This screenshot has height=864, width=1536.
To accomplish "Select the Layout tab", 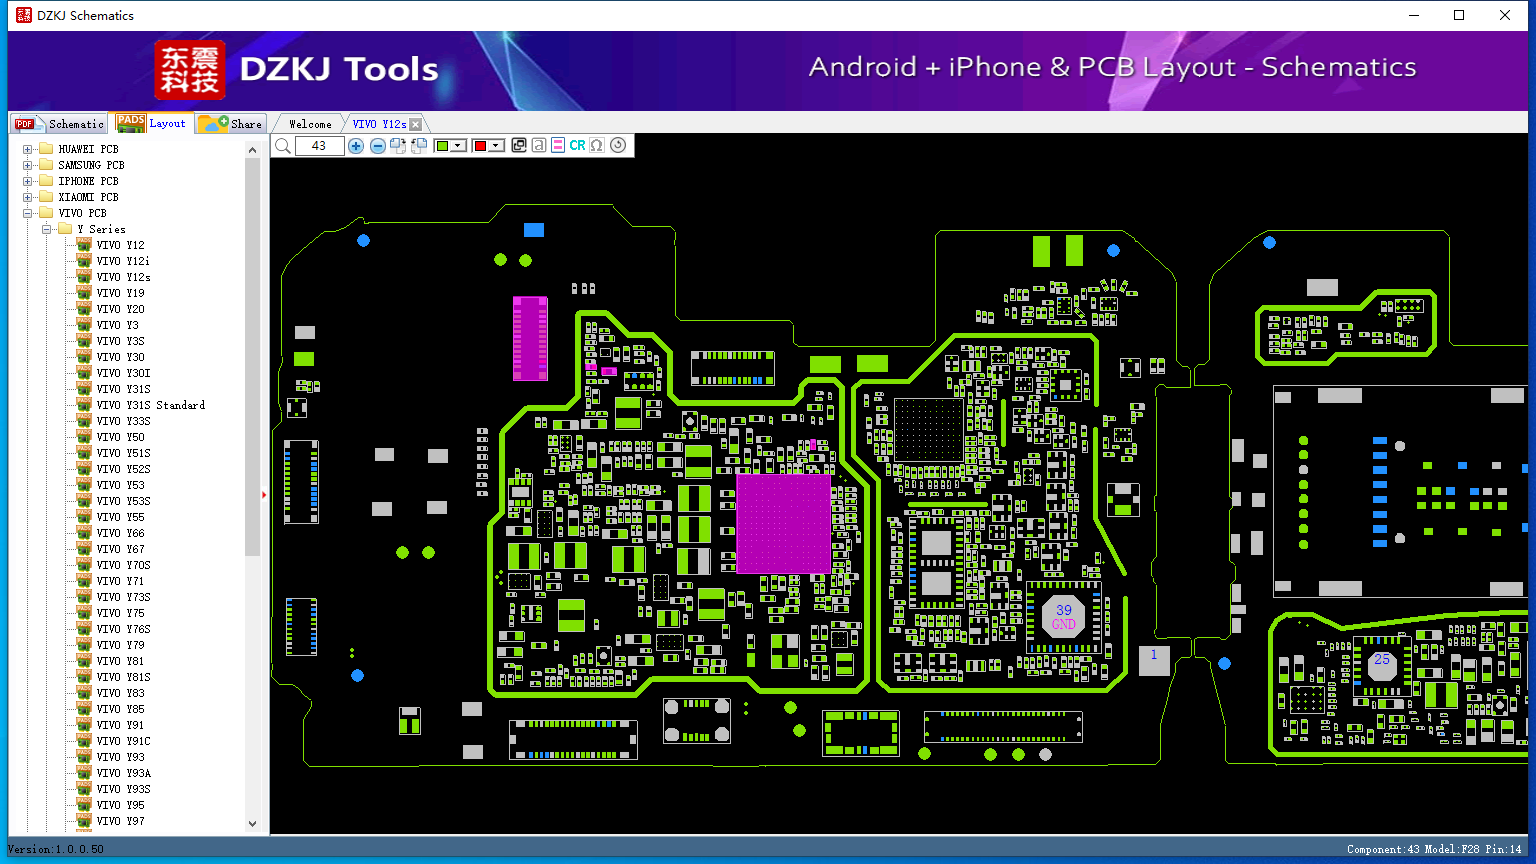I will click(x=151, y=123).
